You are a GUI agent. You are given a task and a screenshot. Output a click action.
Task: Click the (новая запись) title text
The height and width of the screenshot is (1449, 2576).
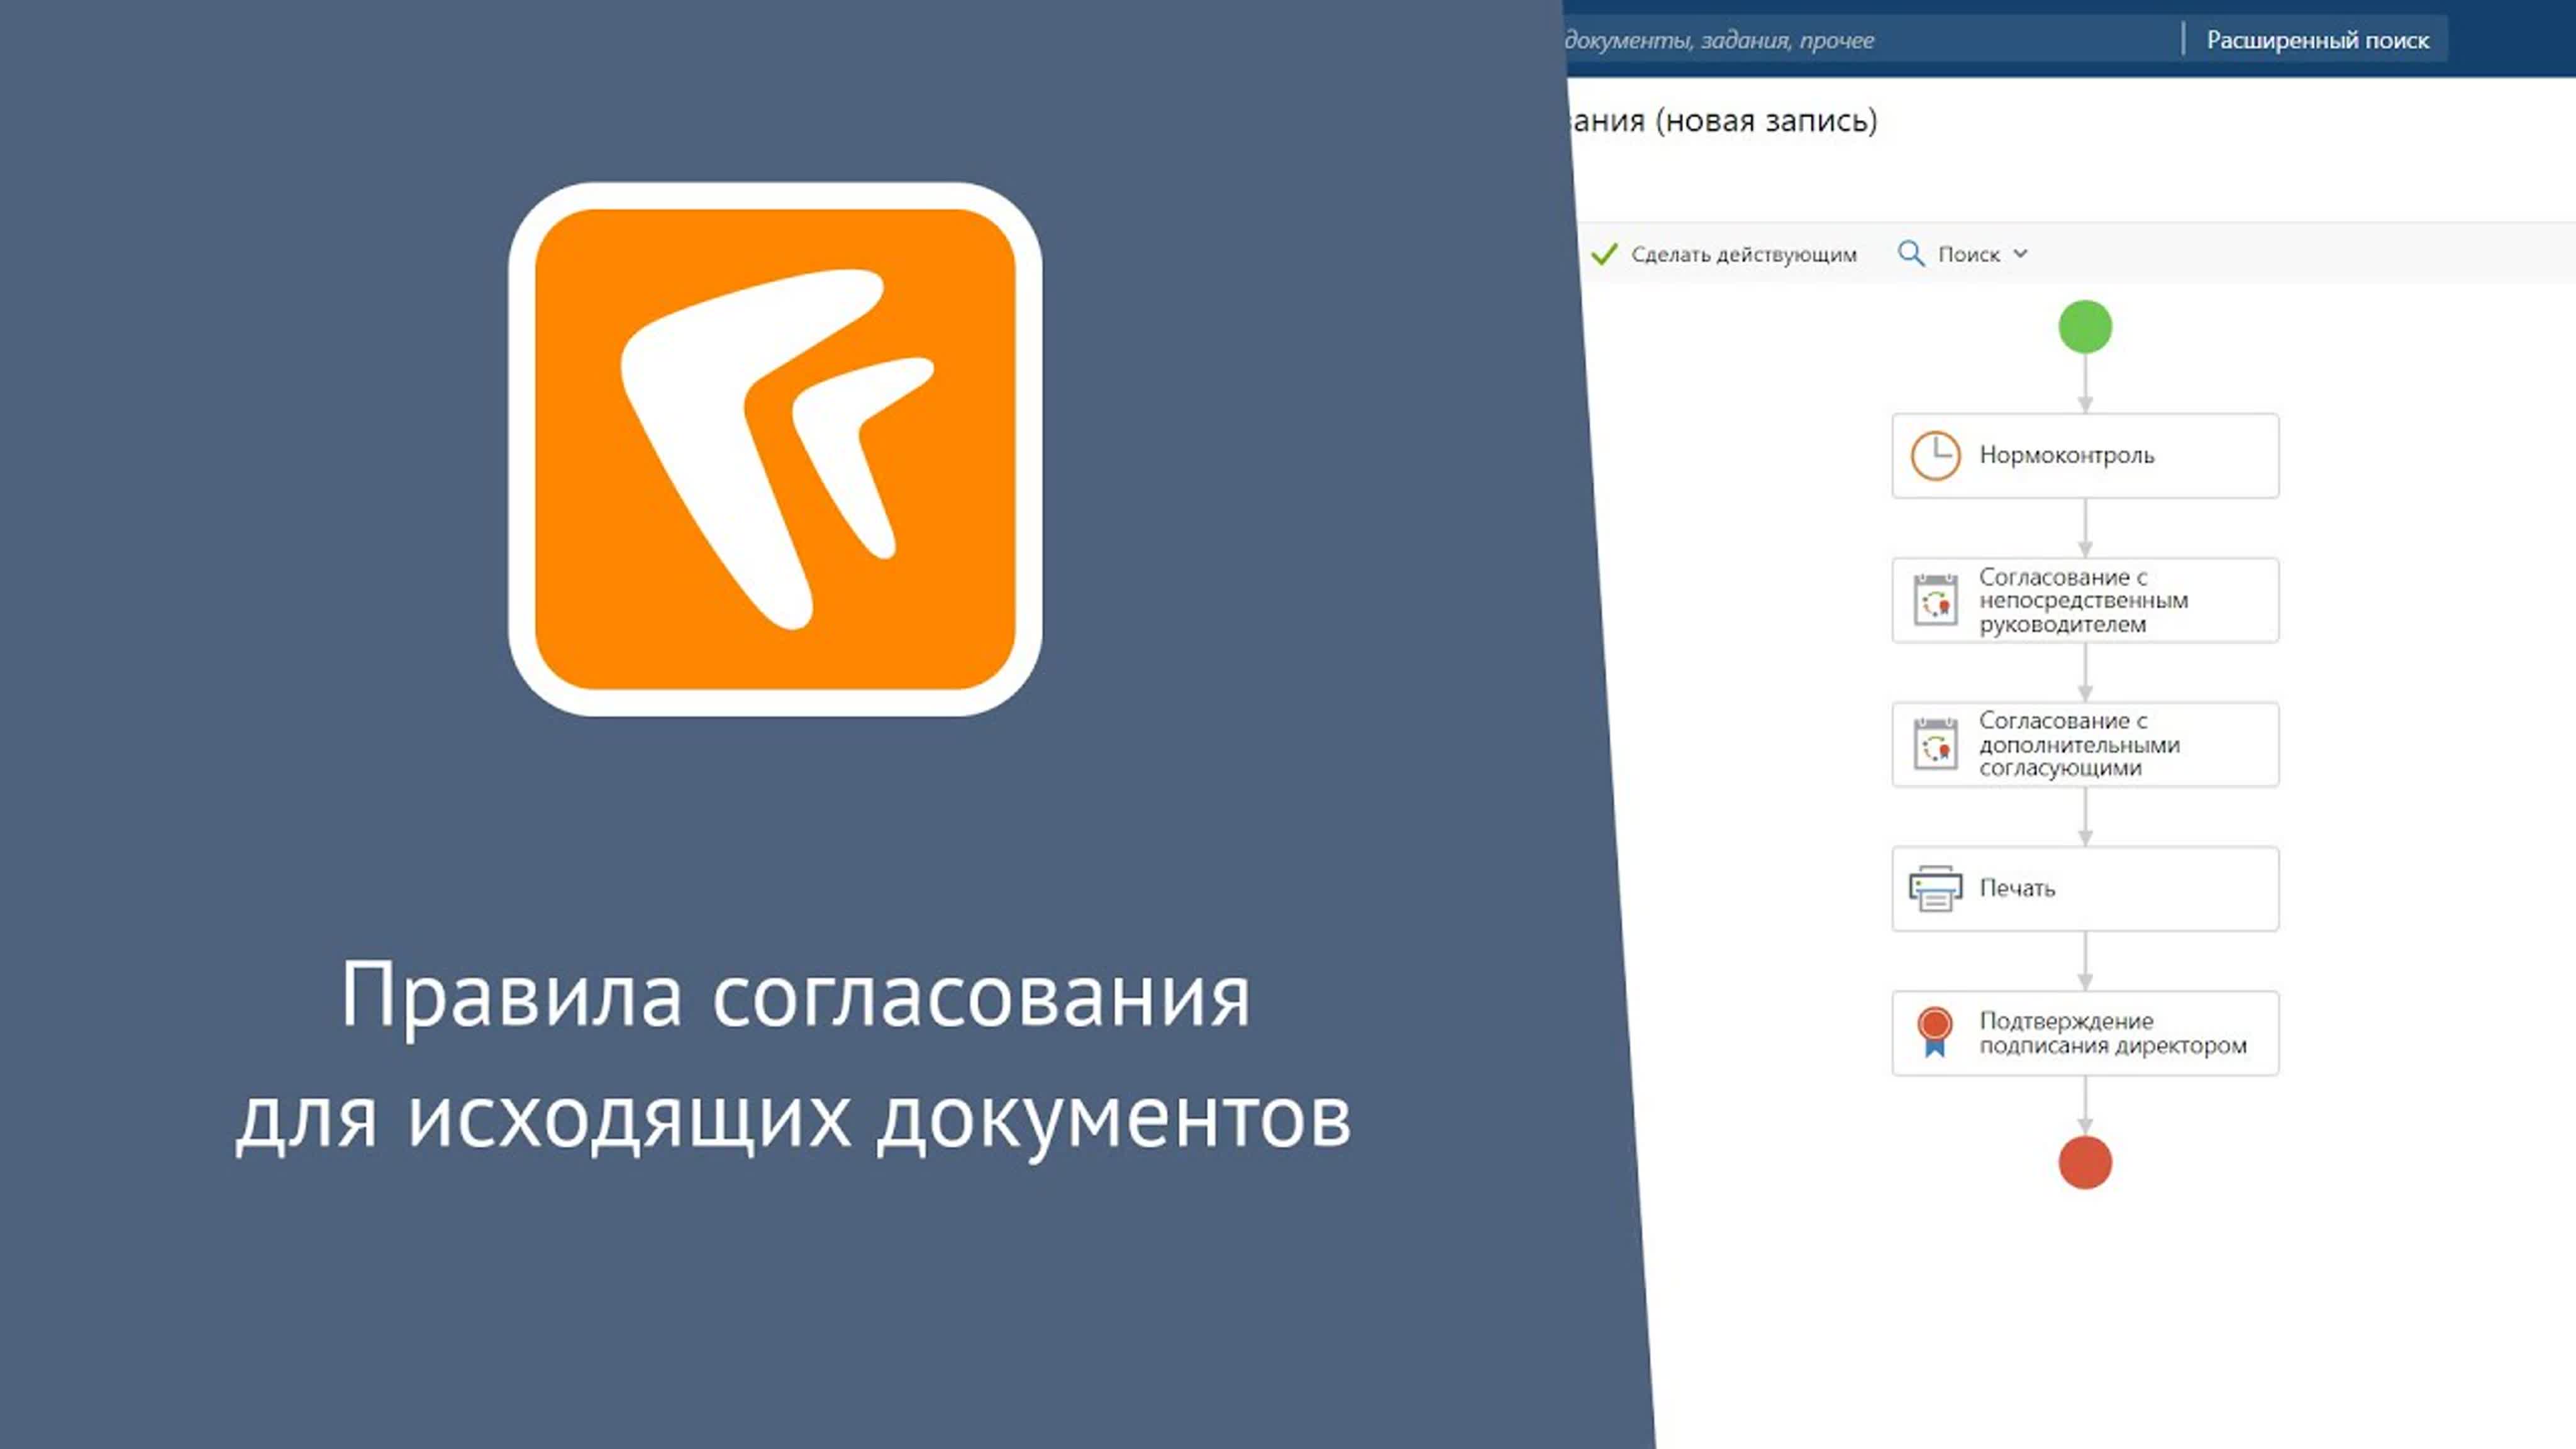pyautogui.click(x=1766, y=121)
